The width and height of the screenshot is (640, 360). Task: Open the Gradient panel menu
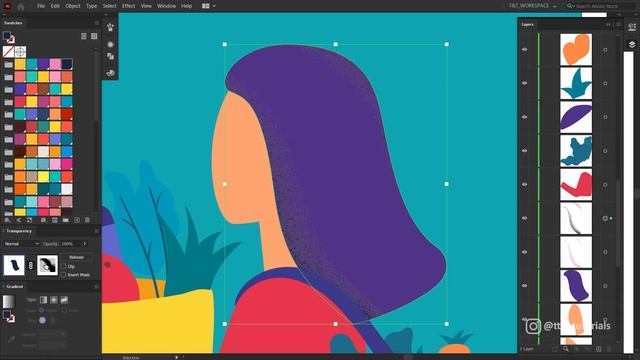coord(96,287)
